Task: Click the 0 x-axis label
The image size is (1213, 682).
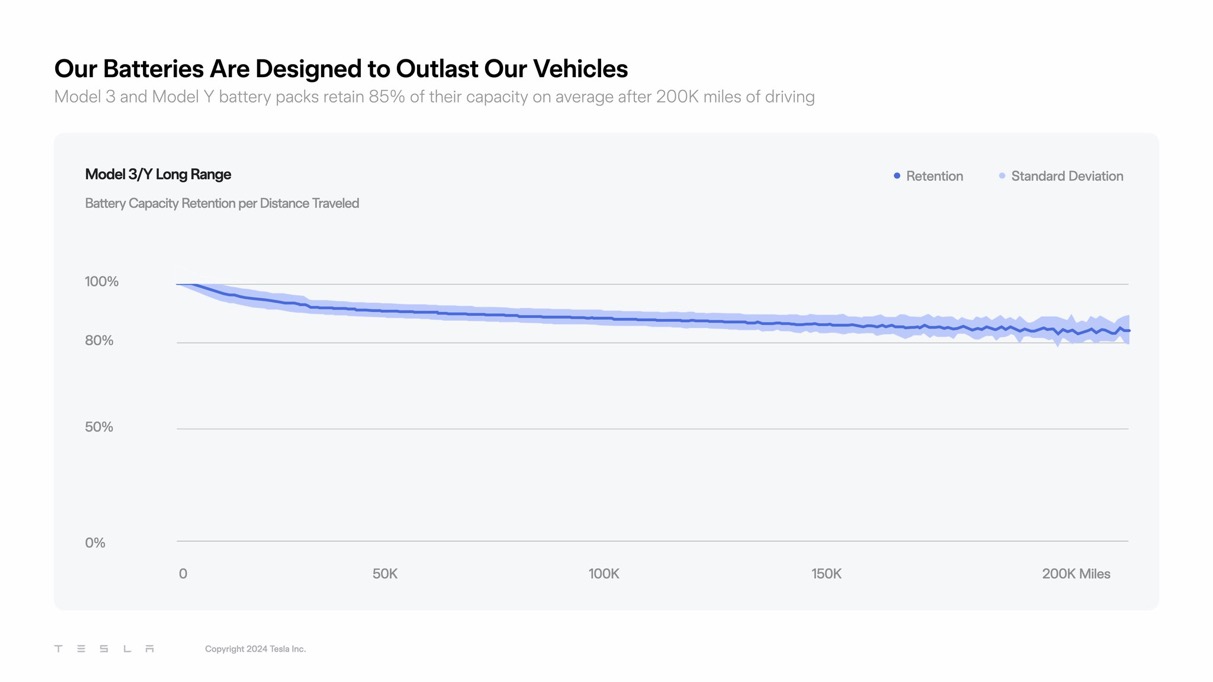Action: tap(183, 574)
